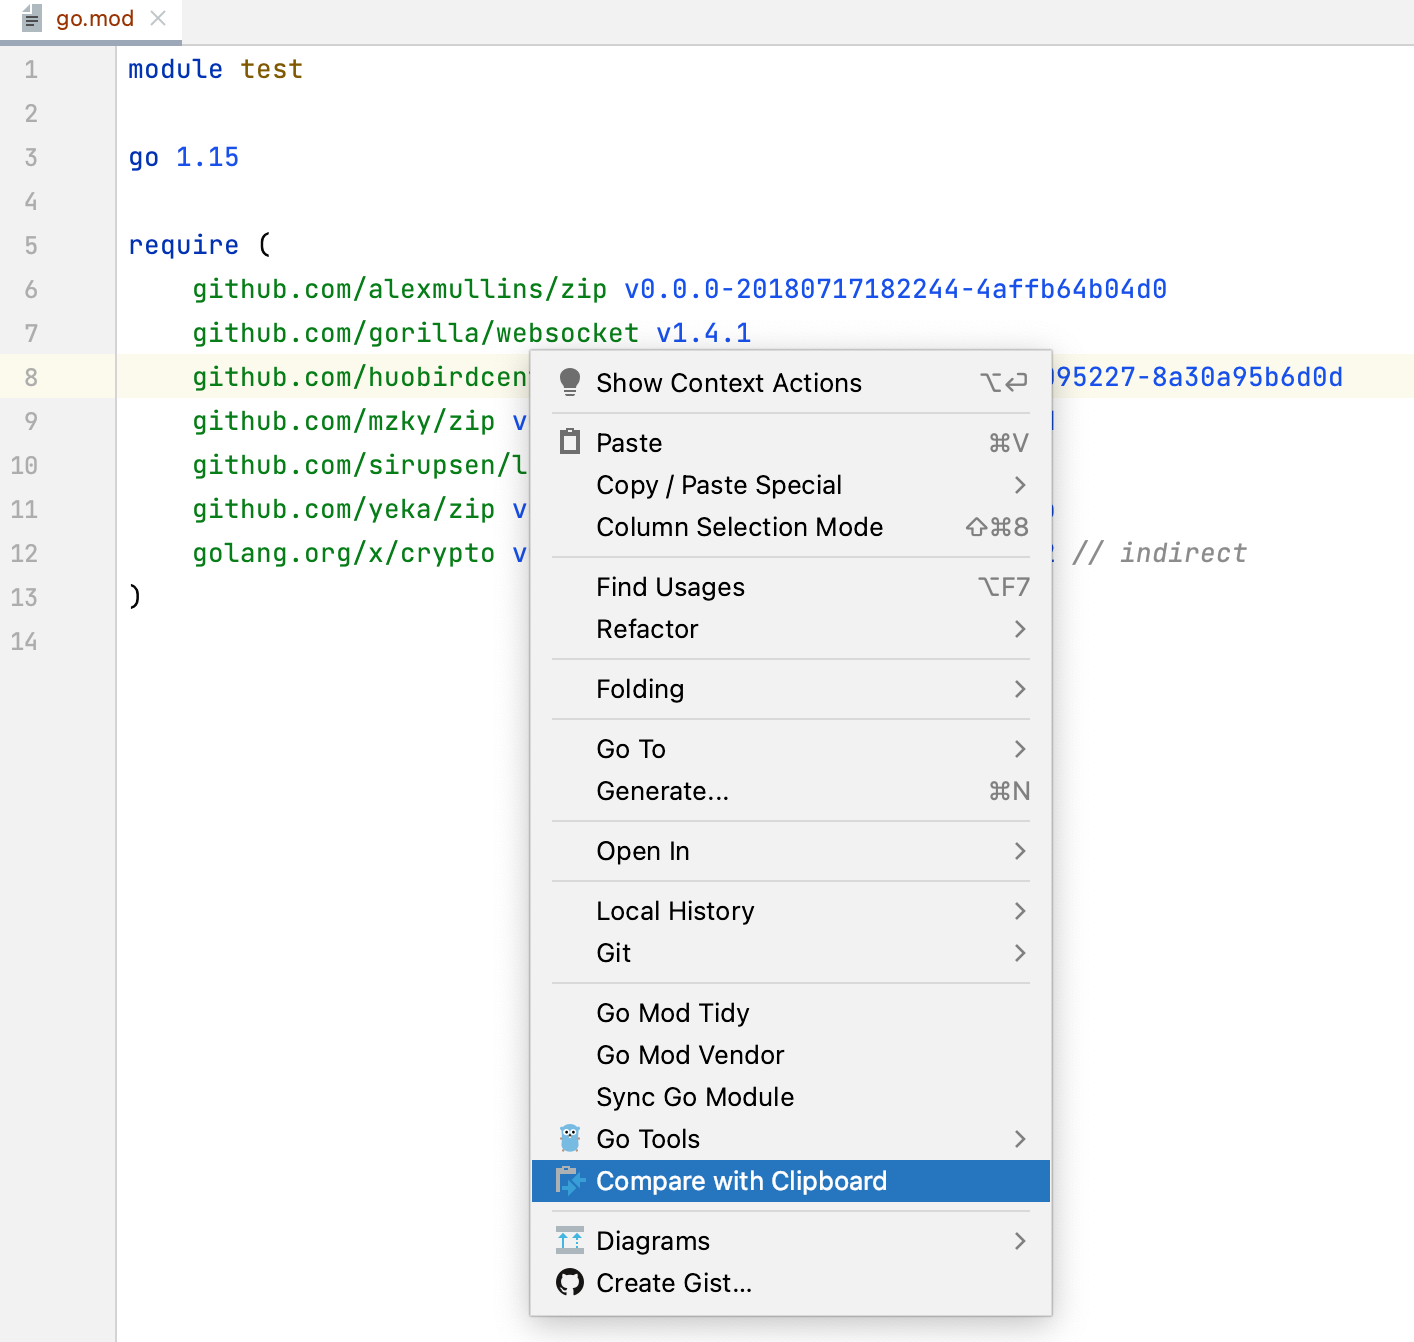Click github.com/yeka/zip dependency path

point(344,509)
